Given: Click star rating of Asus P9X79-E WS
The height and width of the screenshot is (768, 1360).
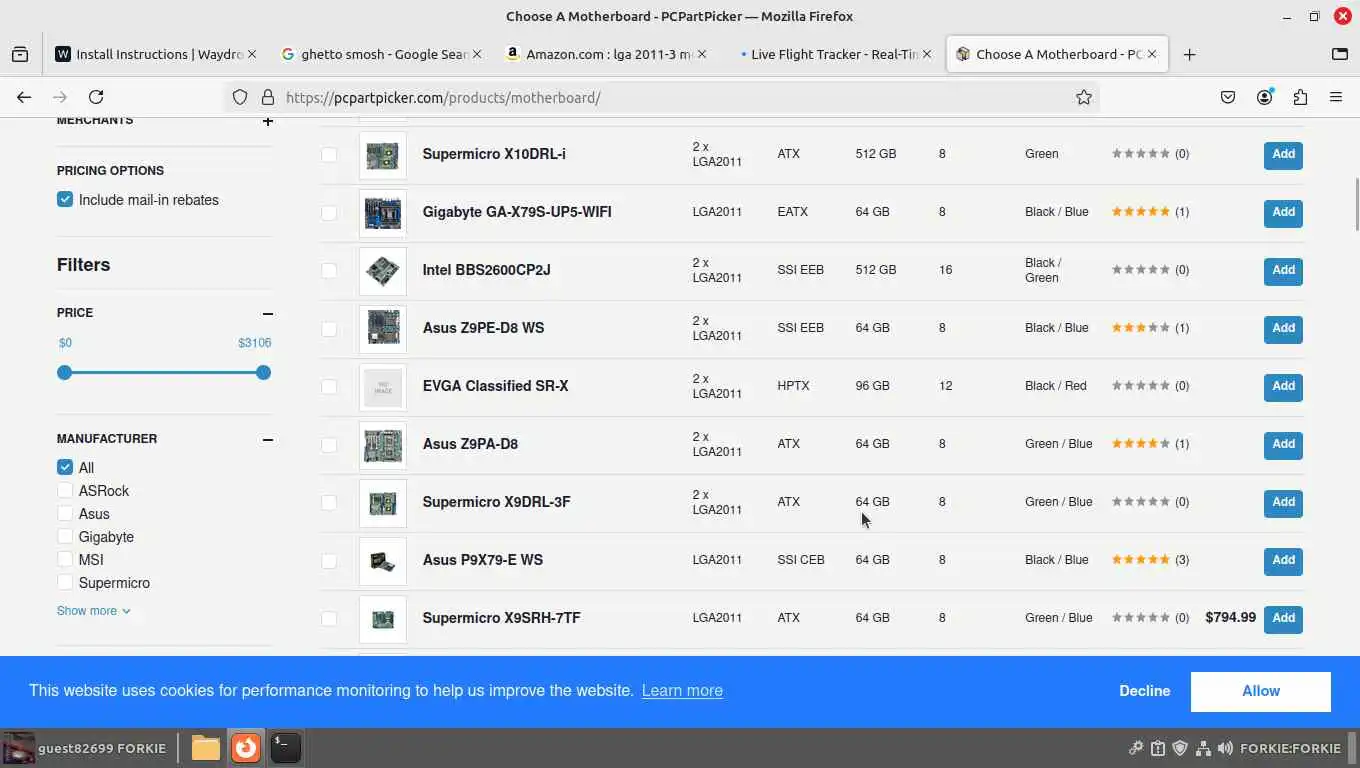Looking at the screenshot, I should click(1141, 560).
